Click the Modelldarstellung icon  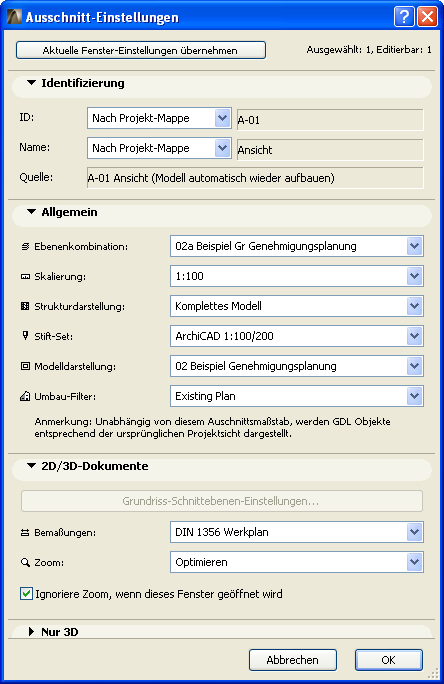(x=25, y=366)
